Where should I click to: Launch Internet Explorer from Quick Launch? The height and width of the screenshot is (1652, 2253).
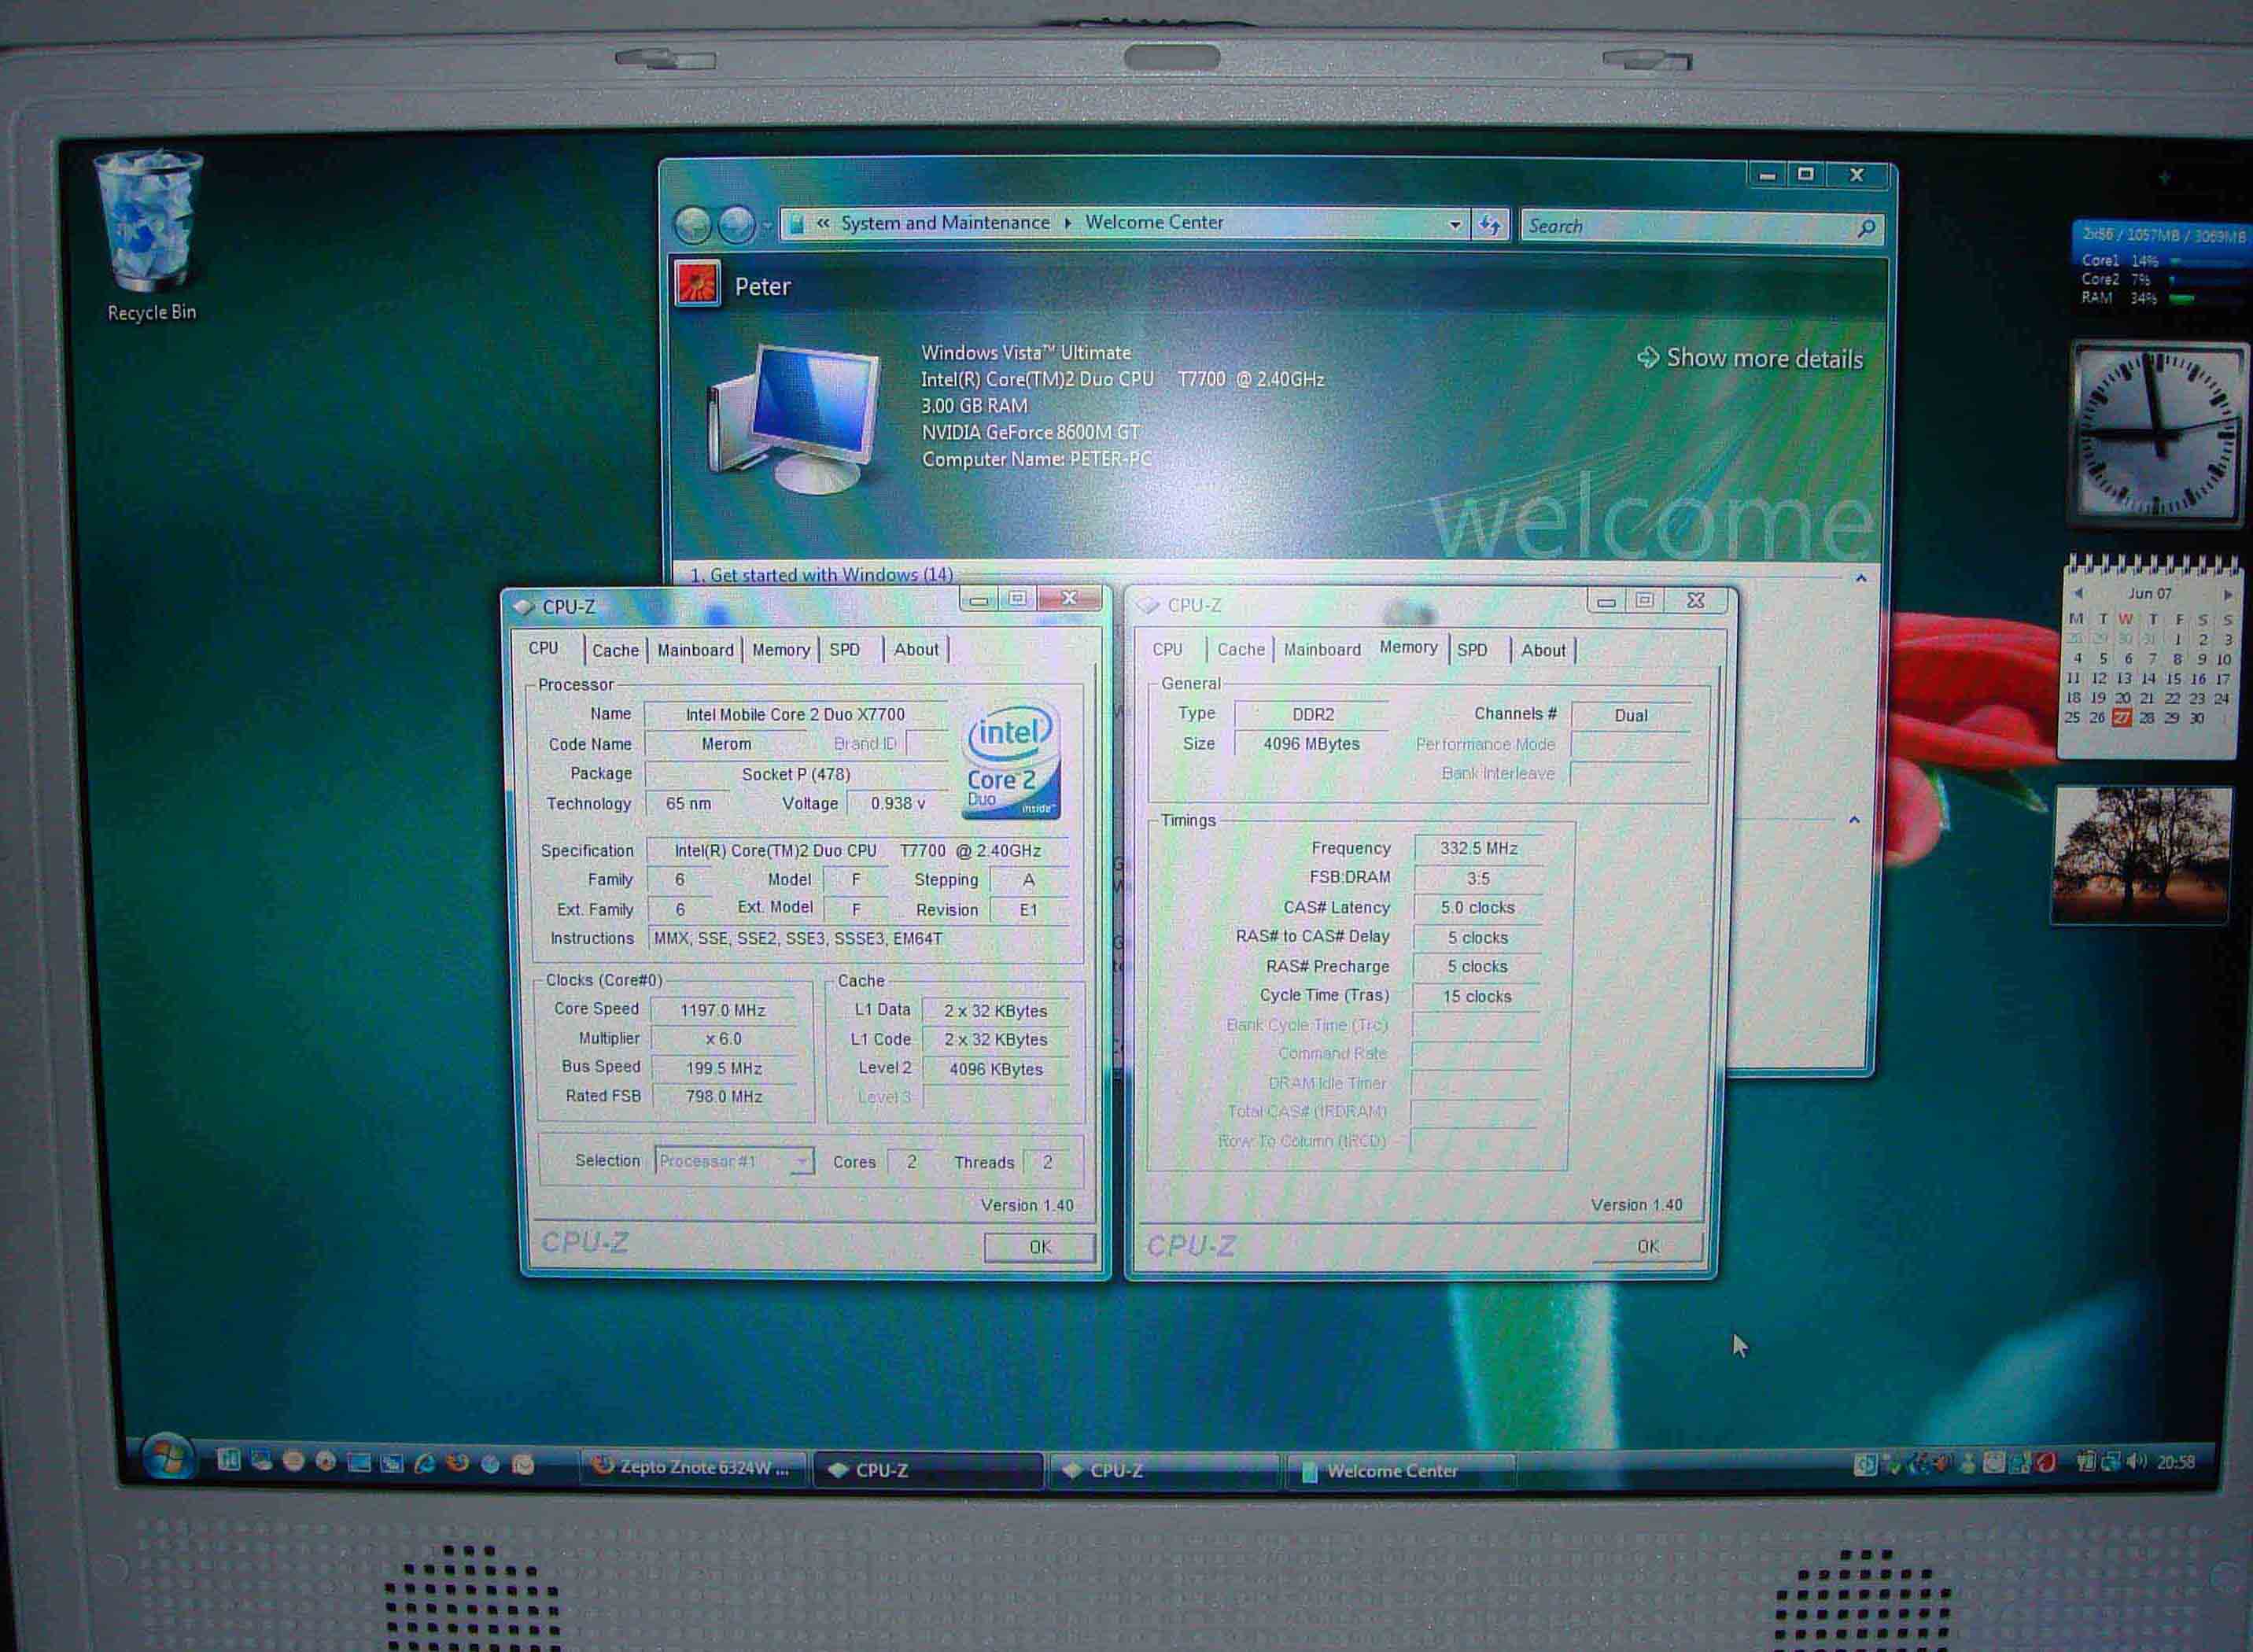click(425, 1463)
